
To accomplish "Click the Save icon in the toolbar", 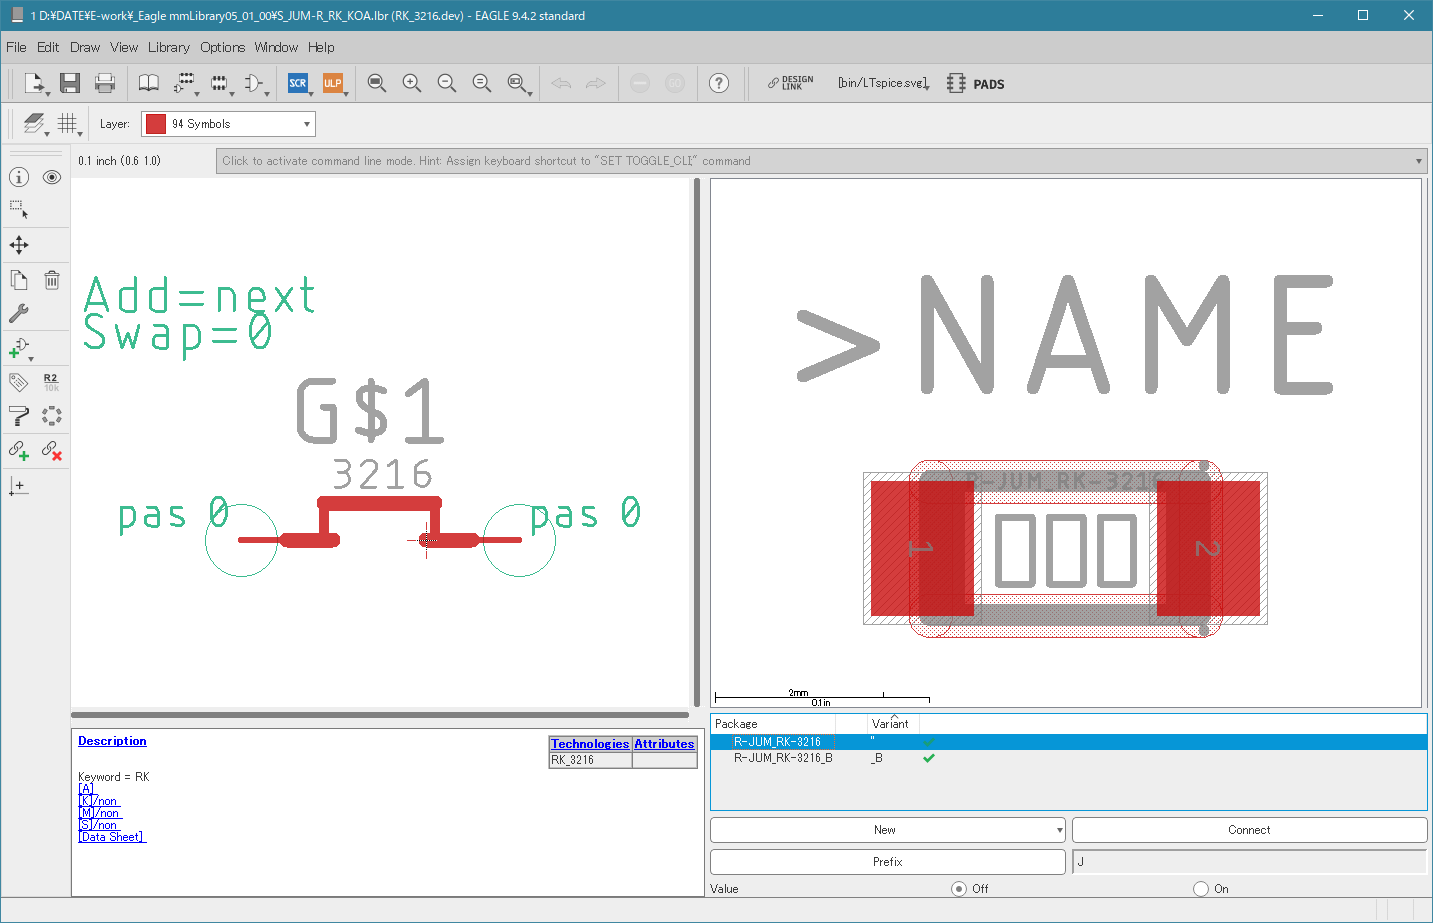I will click(x=69, y=83).
